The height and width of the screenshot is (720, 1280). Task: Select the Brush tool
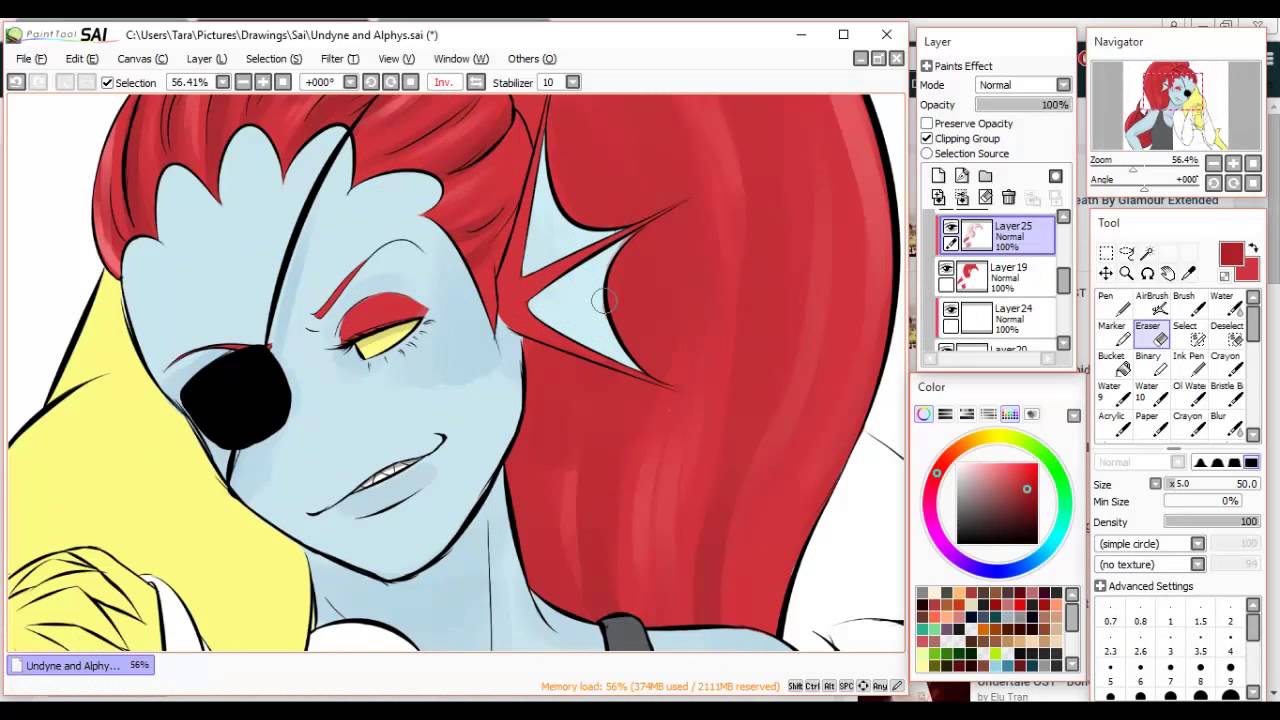click(x=1188, y=303)
